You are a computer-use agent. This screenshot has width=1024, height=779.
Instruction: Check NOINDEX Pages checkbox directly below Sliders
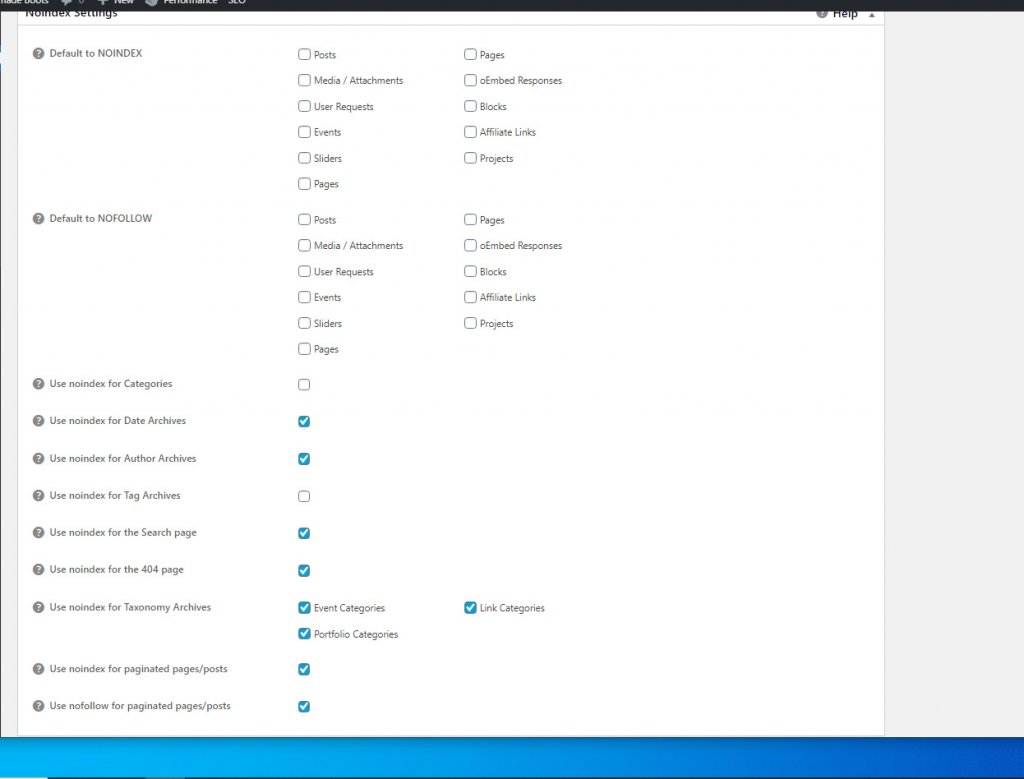pos(304,184)
